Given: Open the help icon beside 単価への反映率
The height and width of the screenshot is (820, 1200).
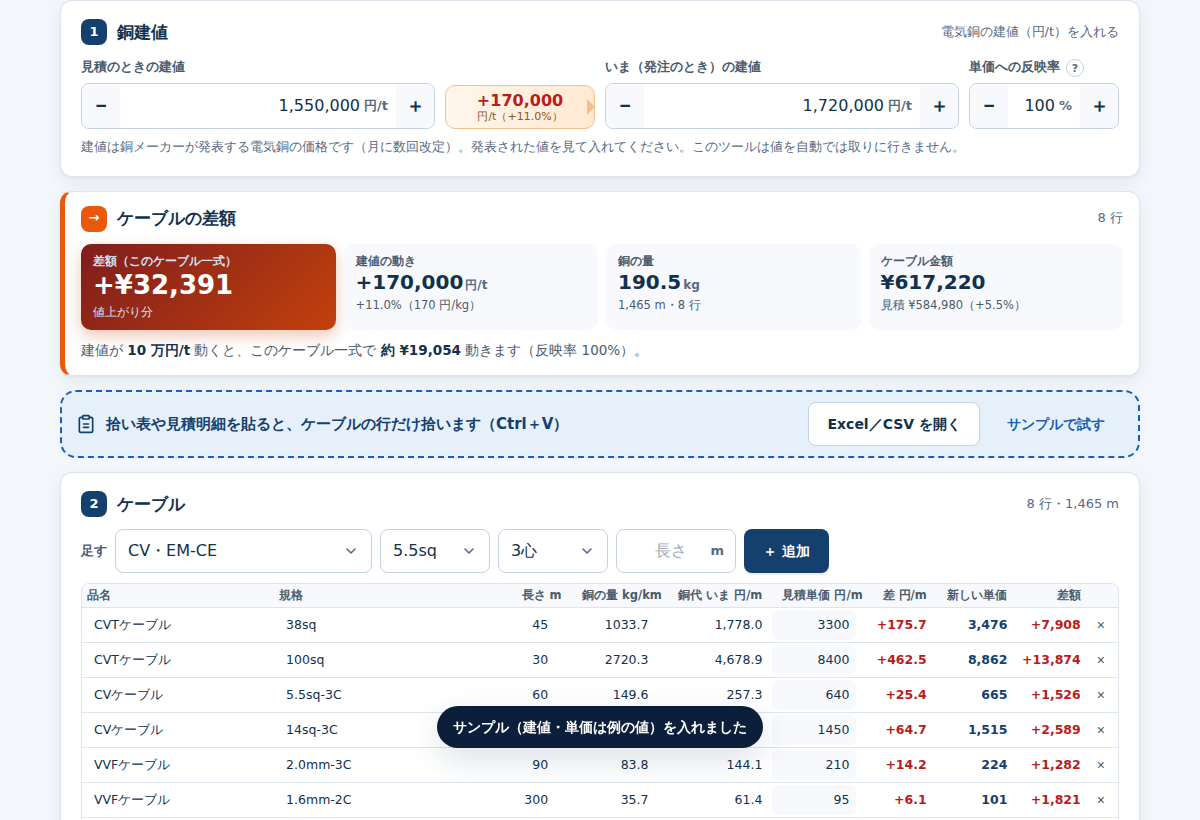Looking at the screenshot, I should (1075, 68).
